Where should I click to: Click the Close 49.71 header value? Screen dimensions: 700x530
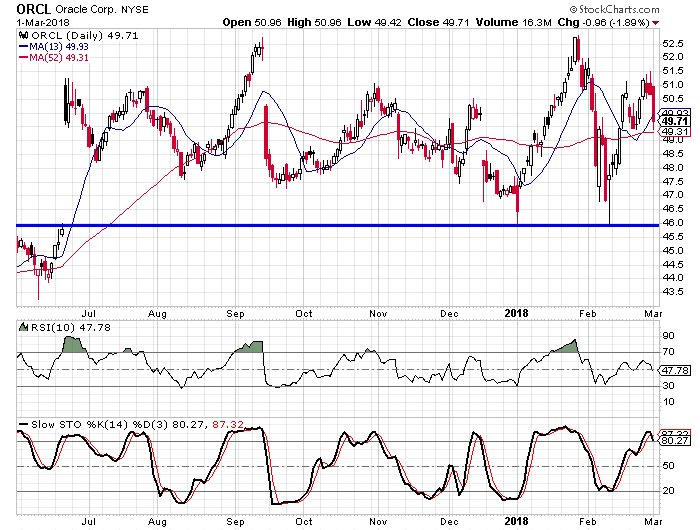click(438, 22)
